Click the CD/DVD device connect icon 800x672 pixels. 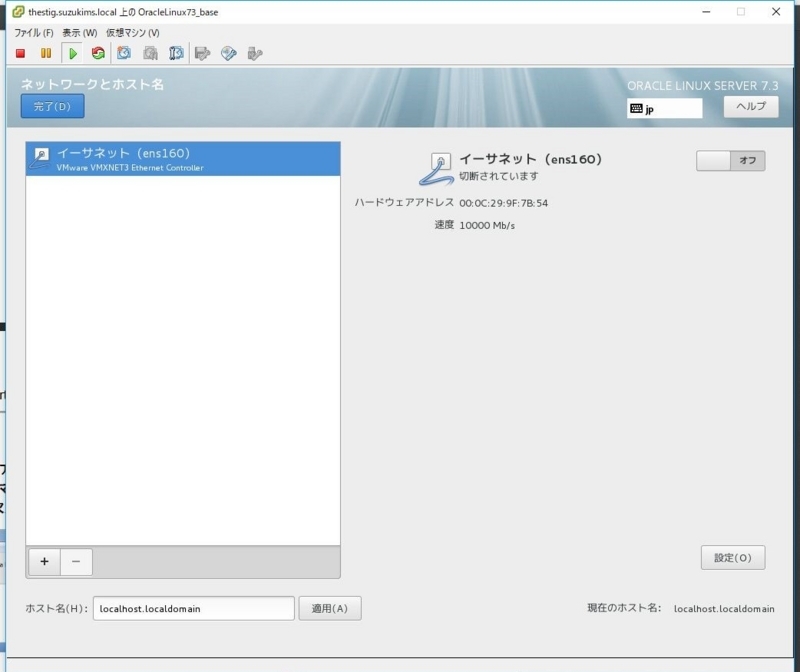click(x=229, y=54)
